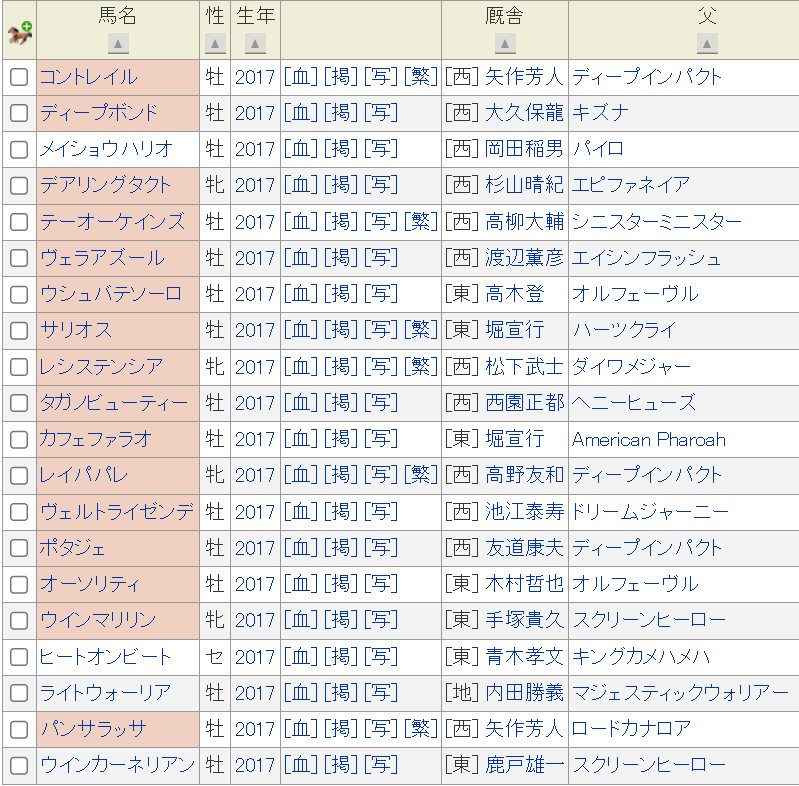Click the horse add icon in table header

click(x=19, y=32)
